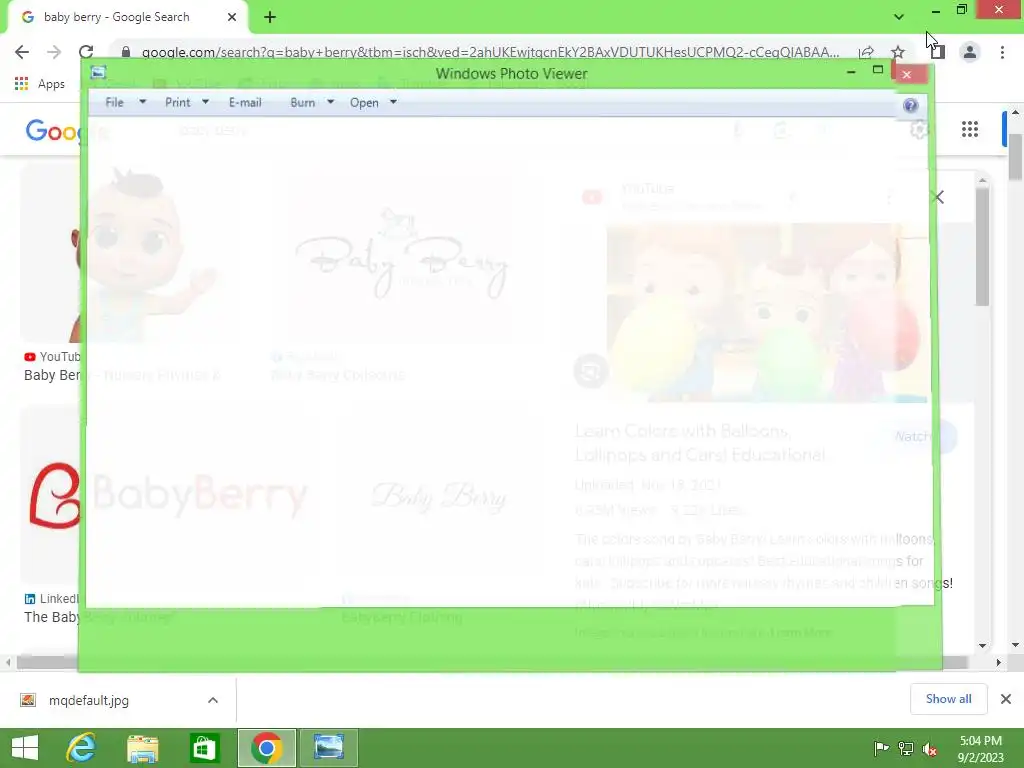Open the Print menu in Photo Viewer

pyautogui.click(x=177, y=103)
